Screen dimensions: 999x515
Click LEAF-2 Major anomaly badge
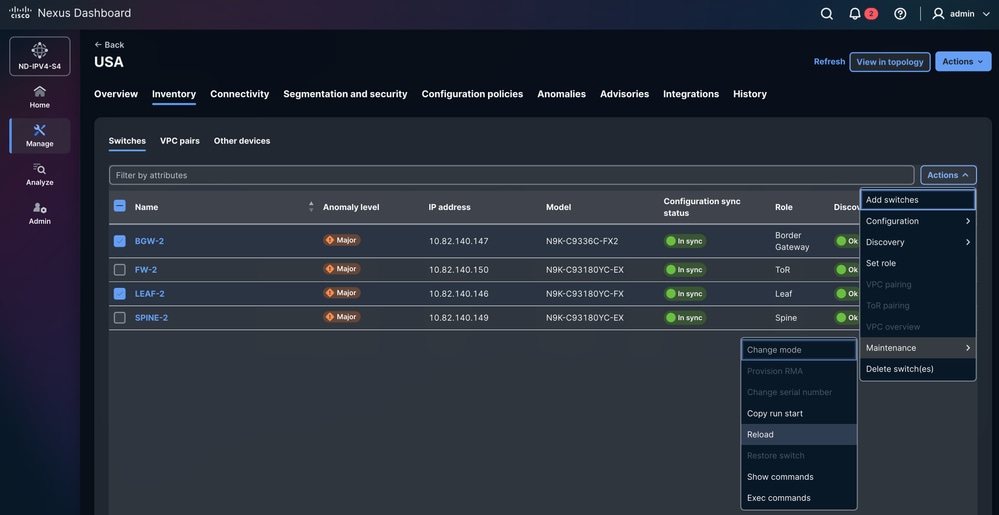(x=341, y=293)
